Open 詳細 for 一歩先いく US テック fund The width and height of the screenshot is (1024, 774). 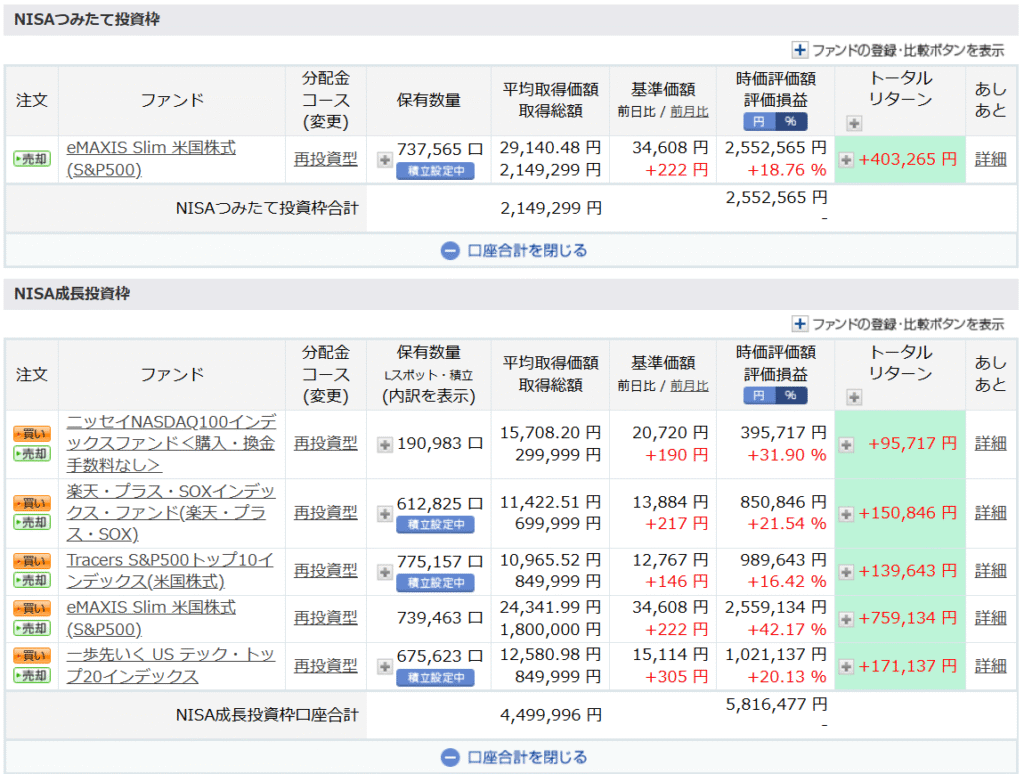[990, 666]
